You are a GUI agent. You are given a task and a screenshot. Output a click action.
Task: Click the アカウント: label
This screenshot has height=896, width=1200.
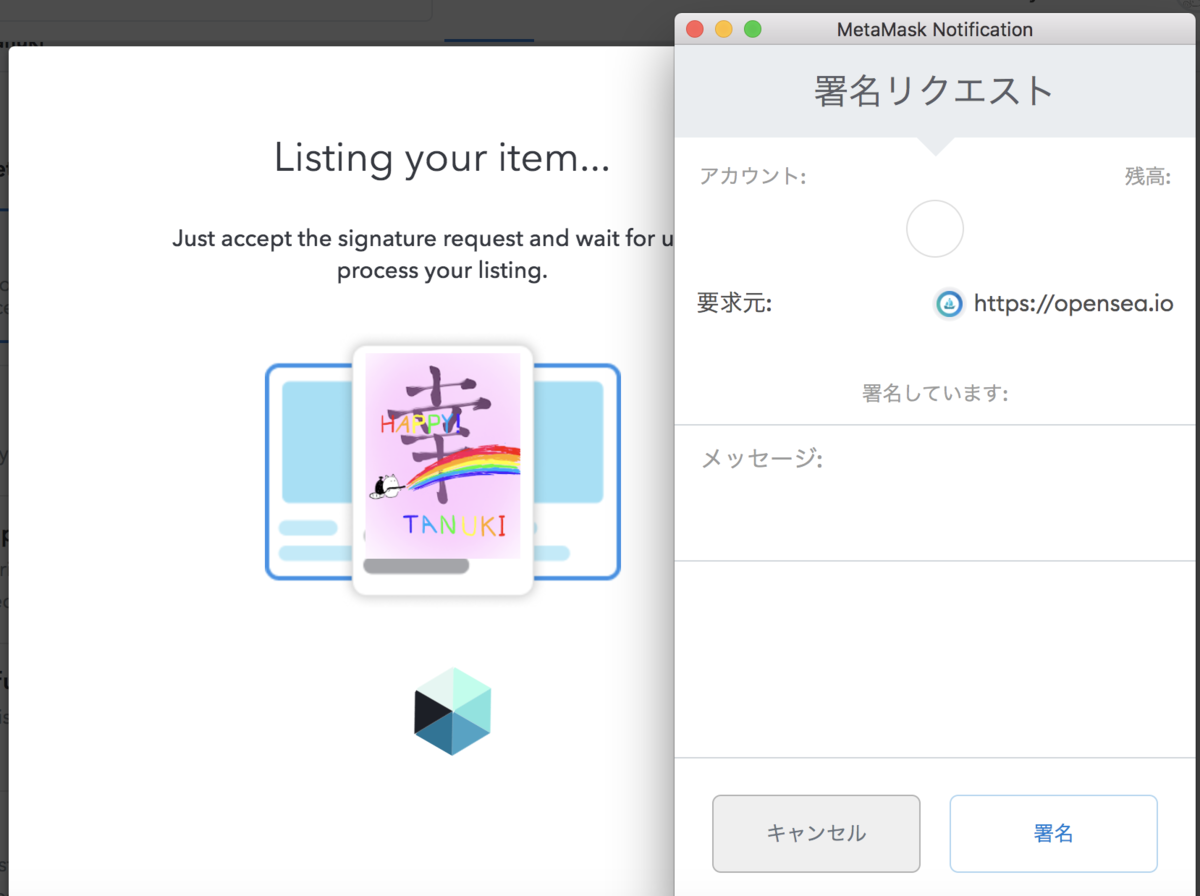[753, 177]
